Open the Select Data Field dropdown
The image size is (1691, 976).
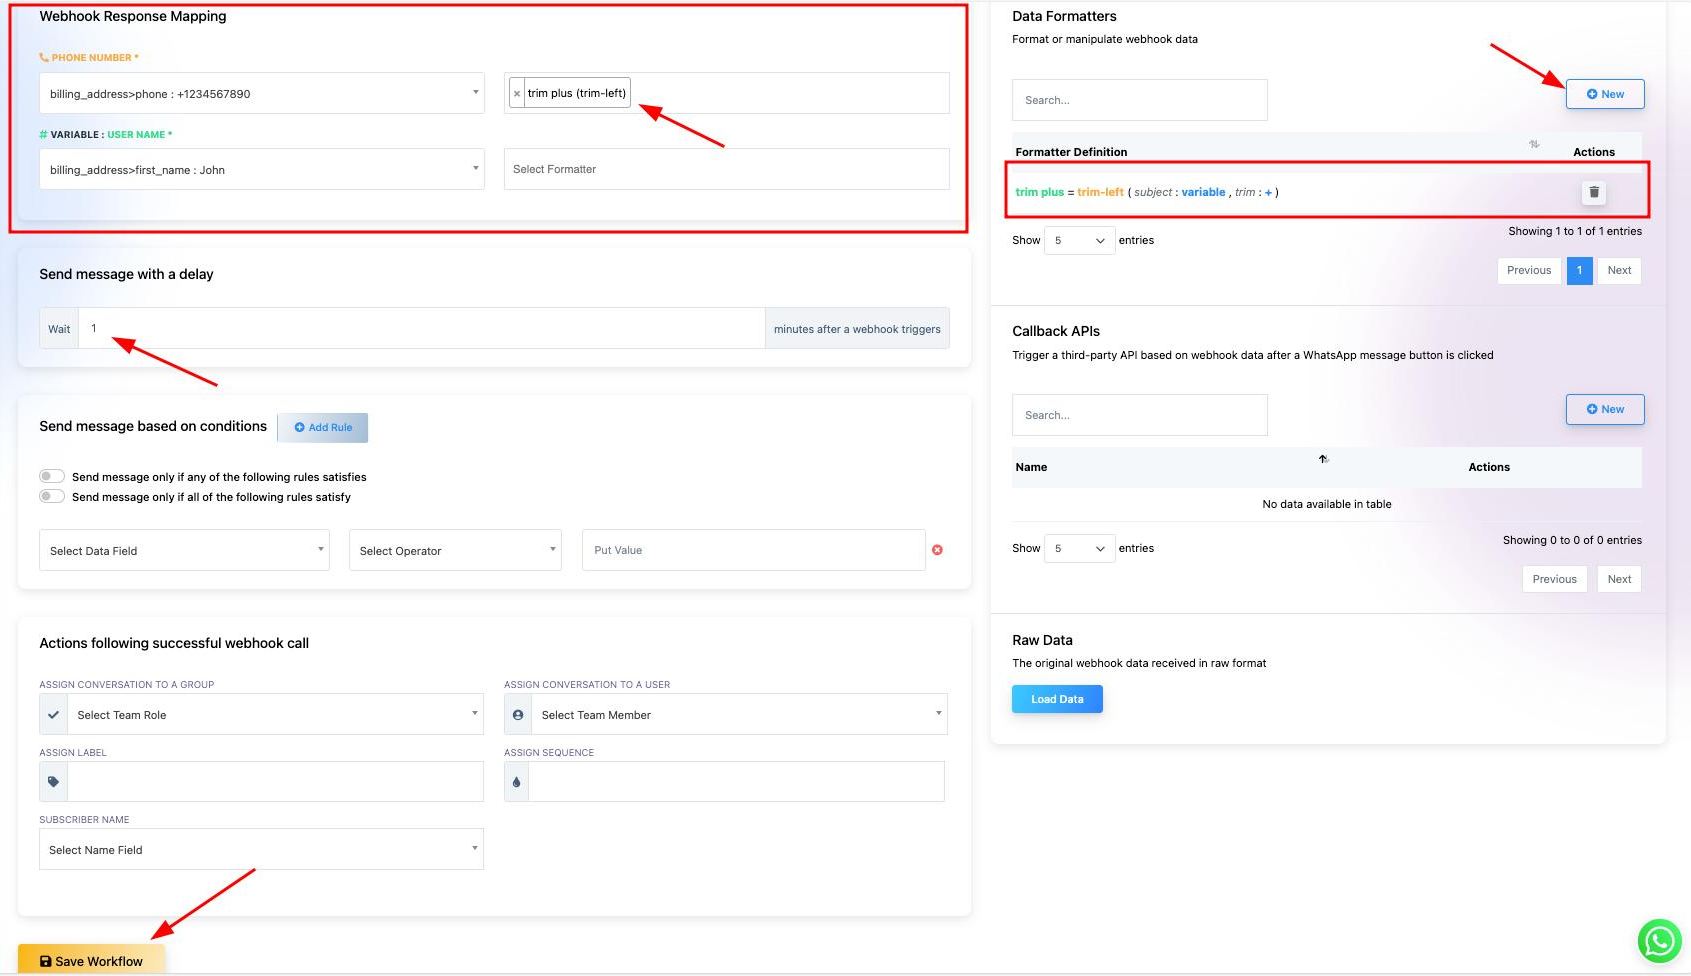point(184,551)
